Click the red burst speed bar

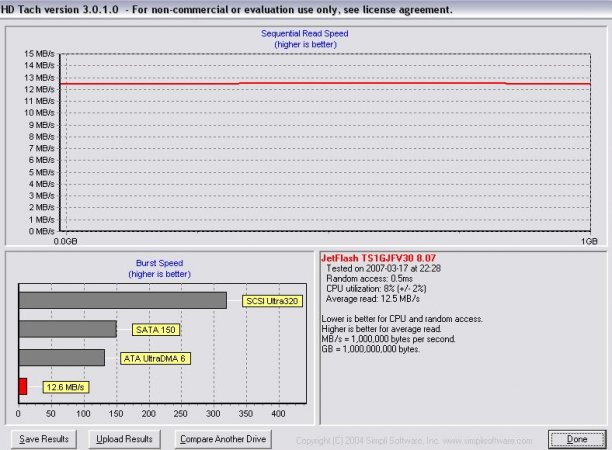pos(23,386)
